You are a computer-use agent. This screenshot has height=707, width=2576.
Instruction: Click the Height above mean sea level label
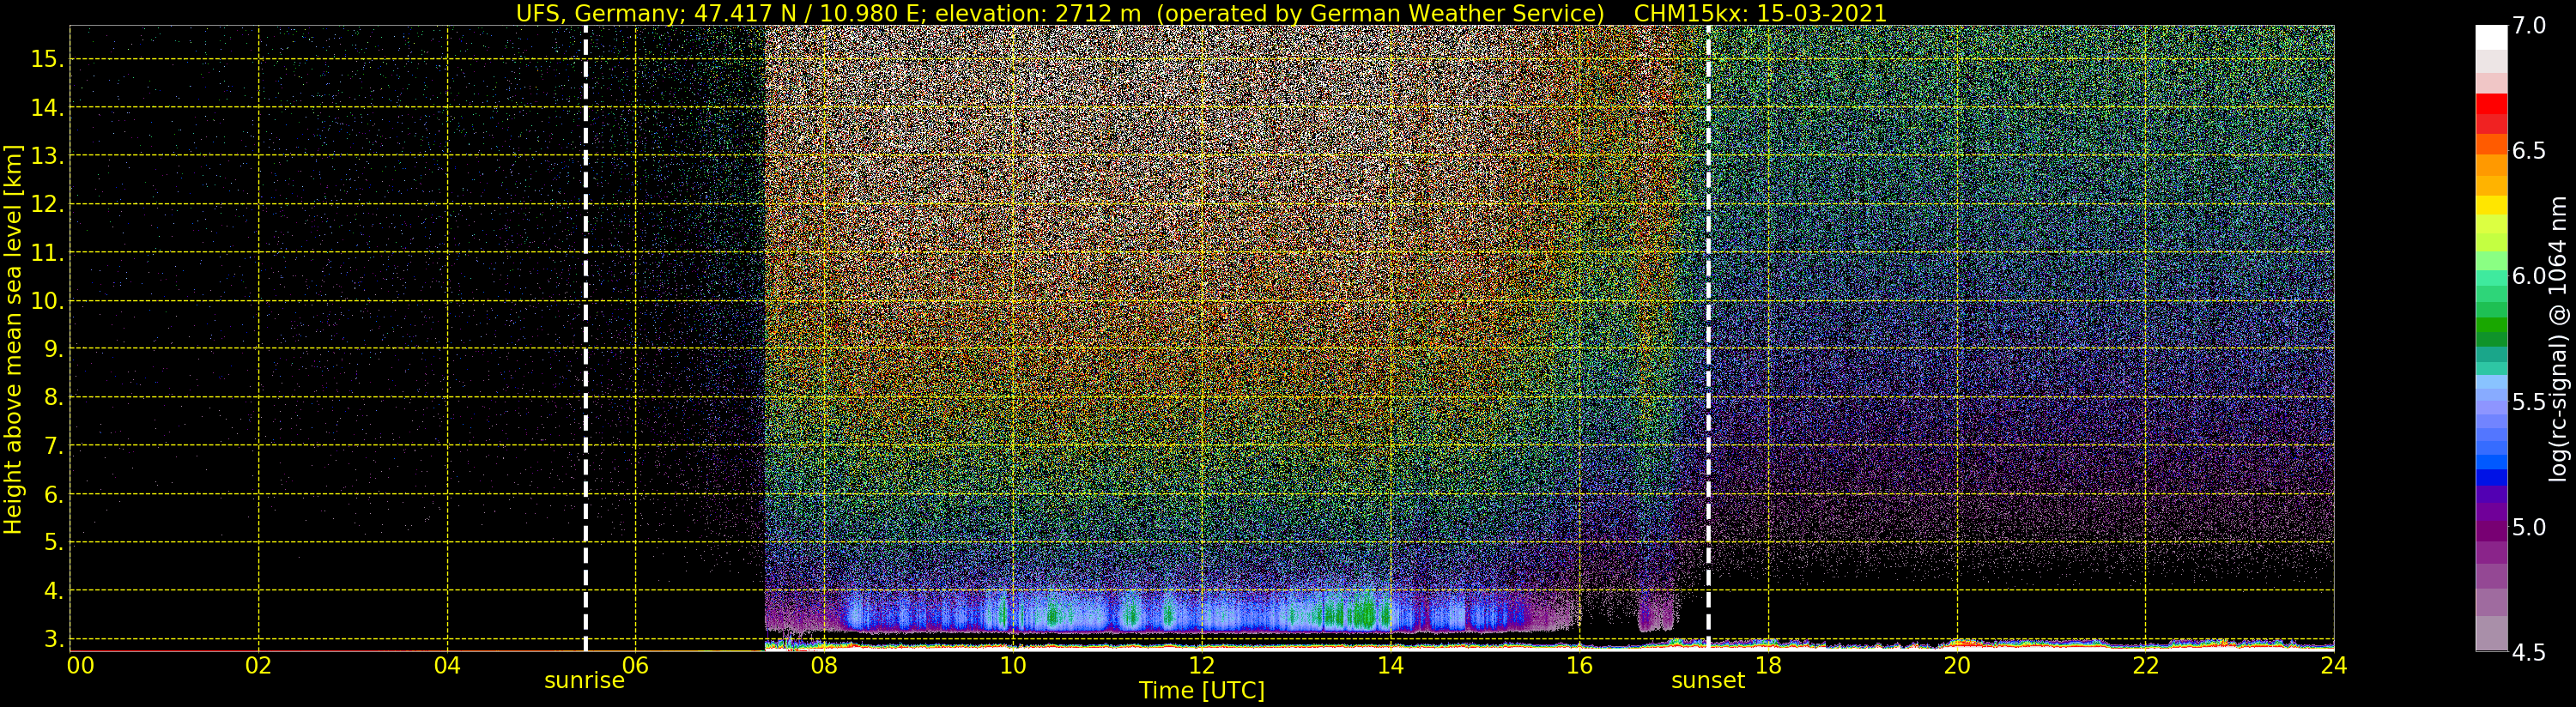(x=13, y=339)
